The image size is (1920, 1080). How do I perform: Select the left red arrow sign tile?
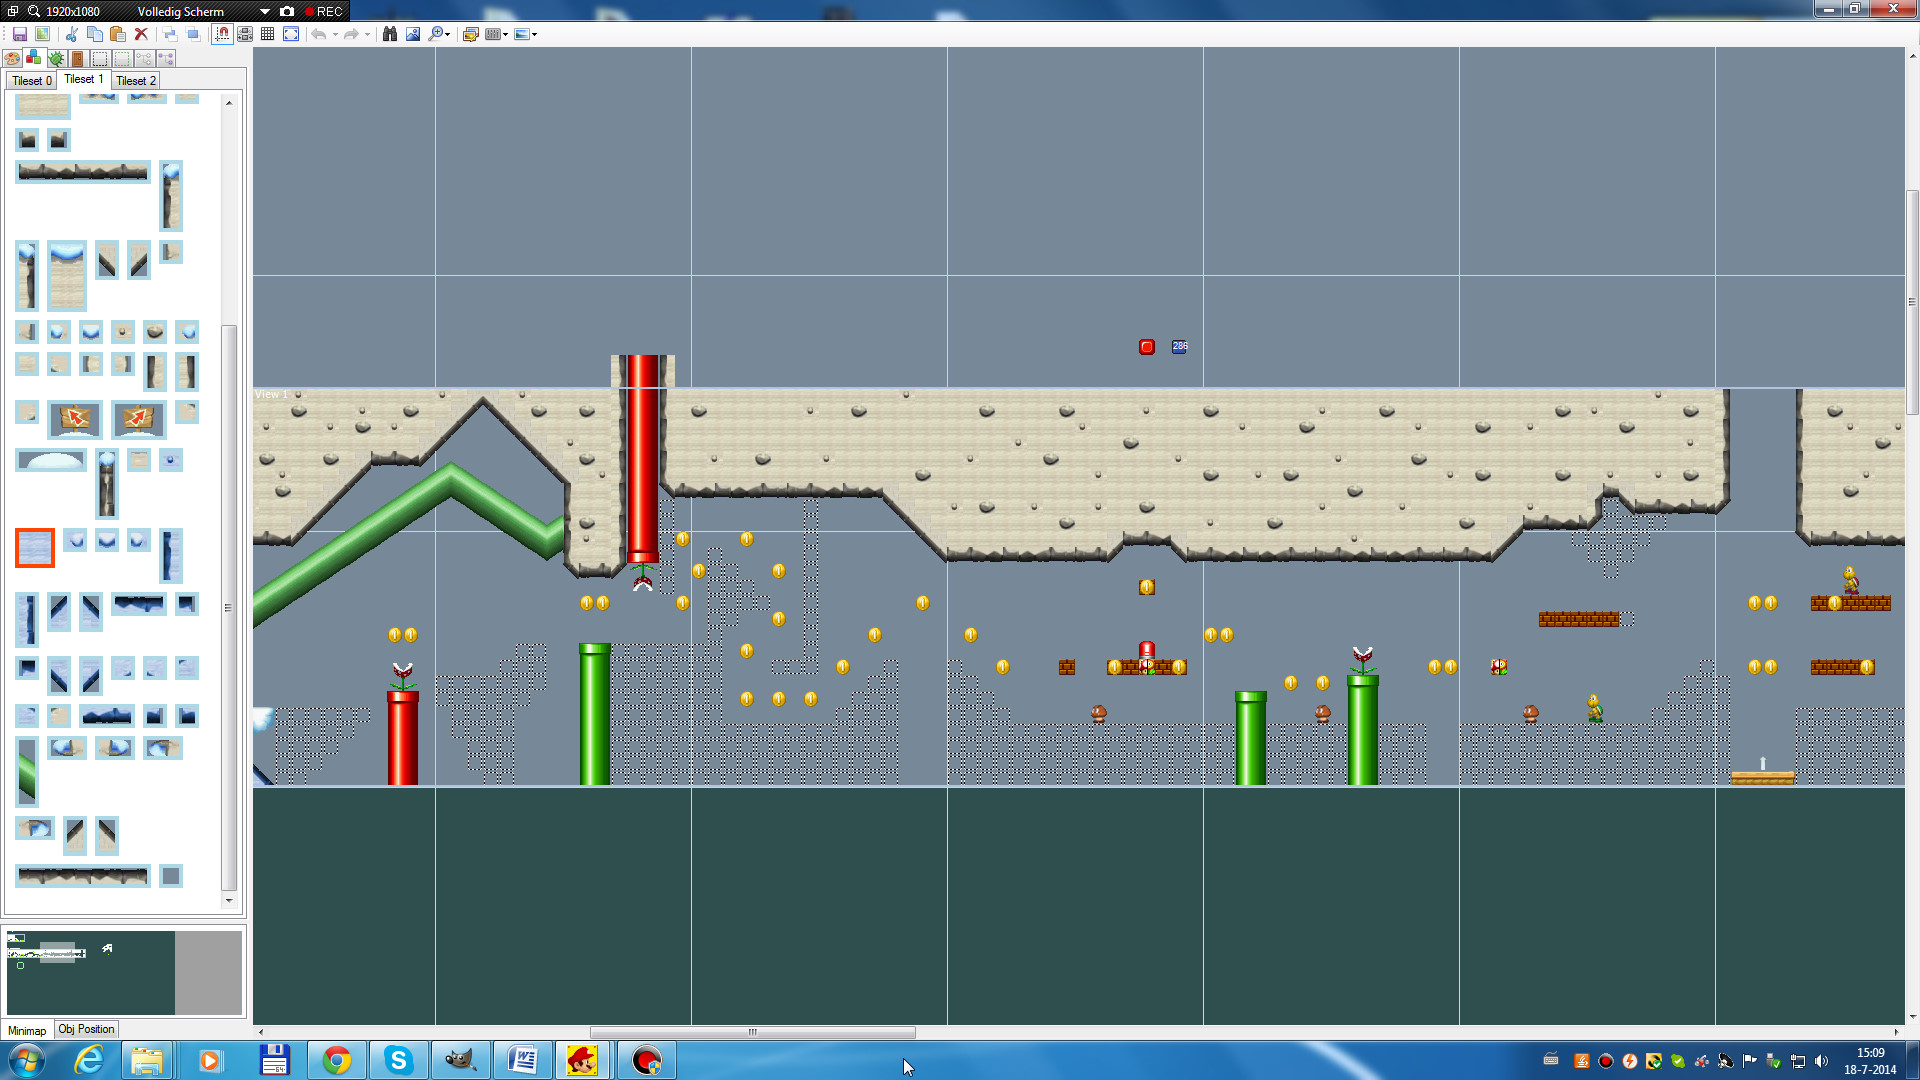75,418
